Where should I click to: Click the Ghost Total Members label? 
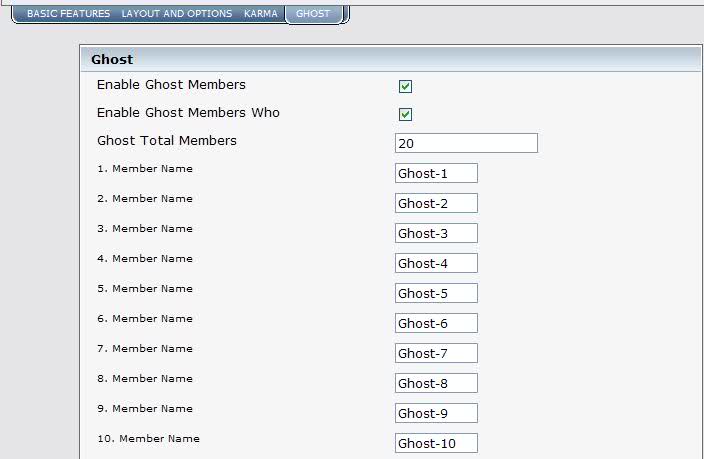[167, 141]
